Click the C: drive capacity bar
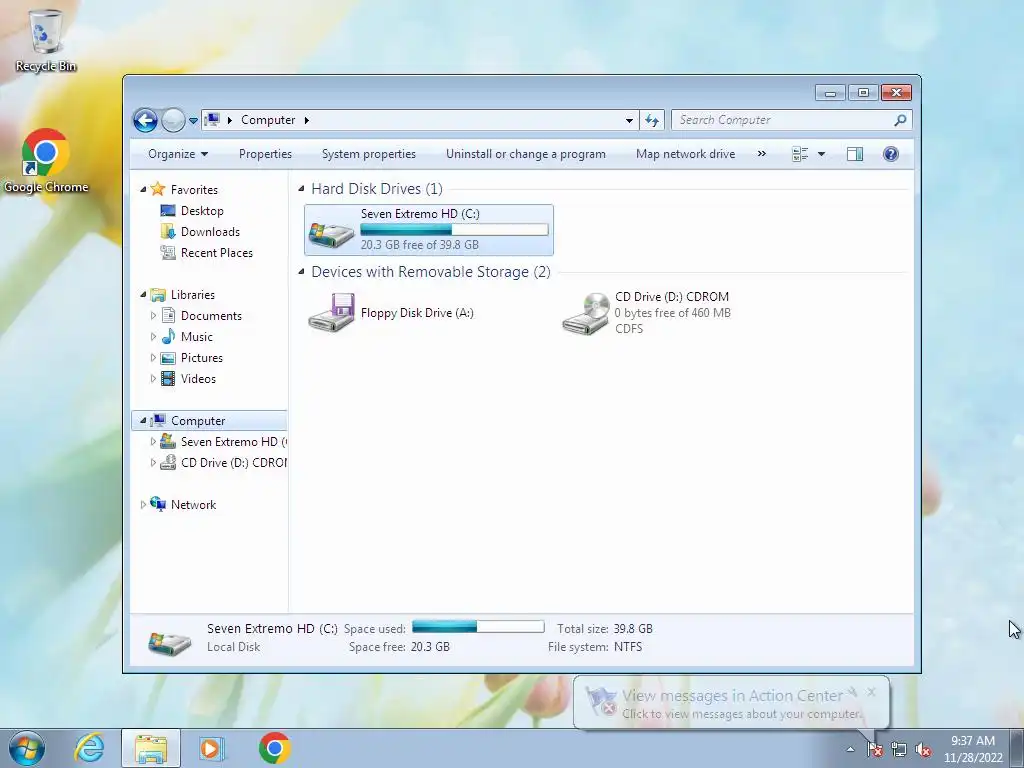This screenshot has height=768, width=1024. [x=455, y=230]
